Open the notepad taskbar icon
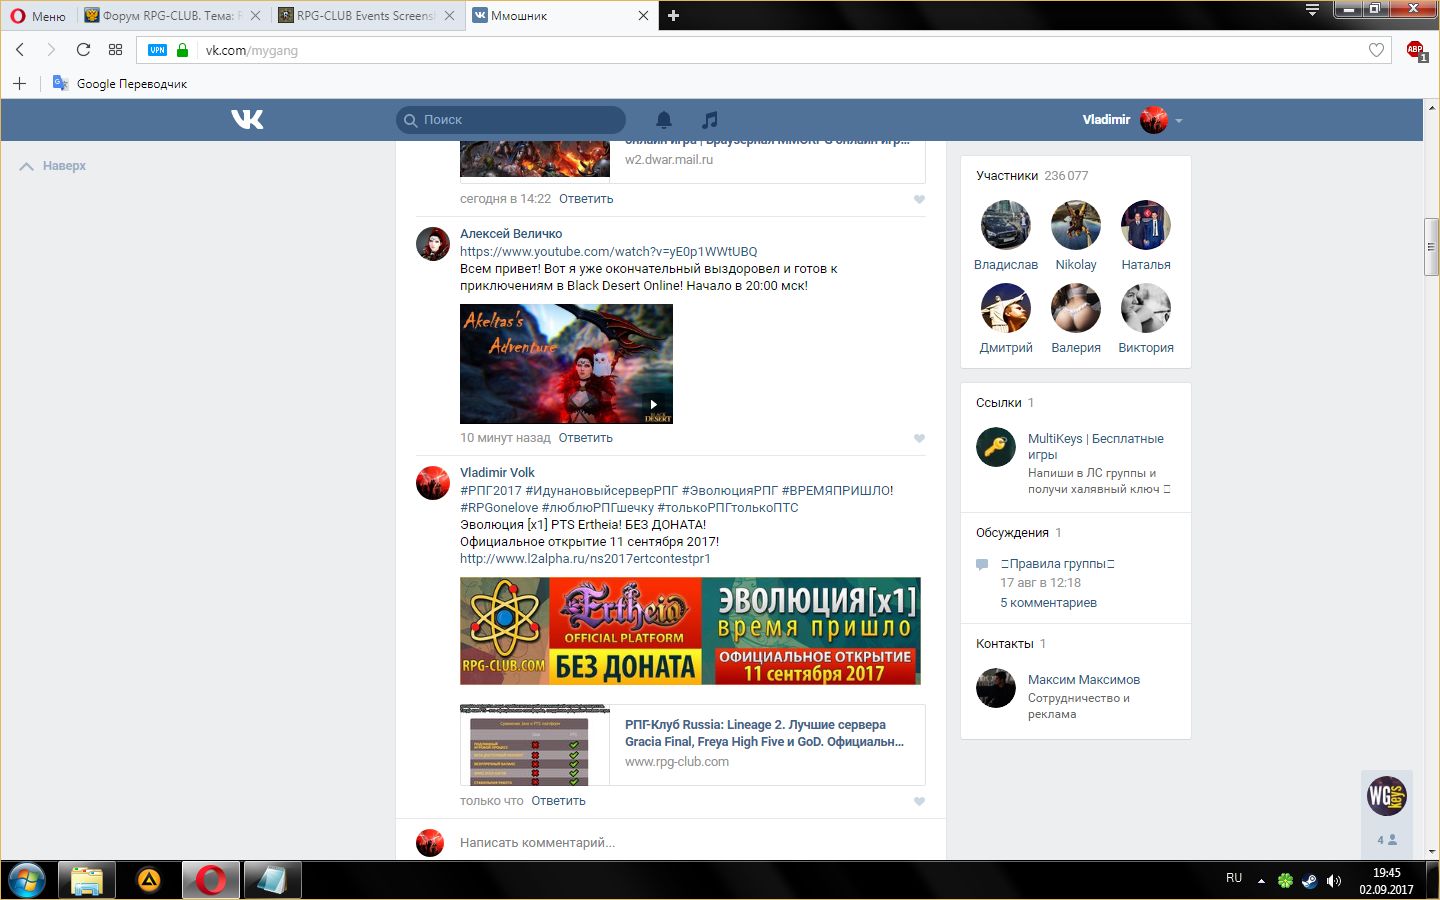This screenshot has height=900, width=1440. coord(272,880)
